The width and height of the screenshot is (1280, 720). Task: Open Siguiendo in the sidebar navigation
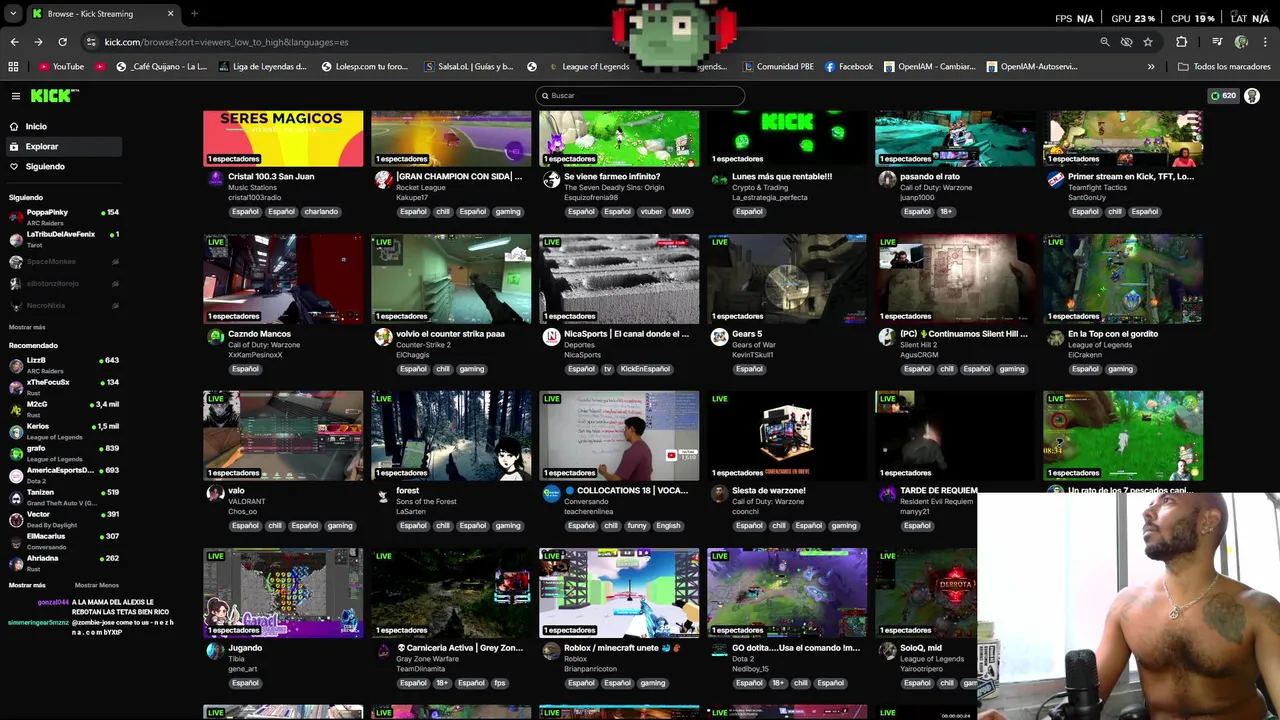[x=45, y=167]
